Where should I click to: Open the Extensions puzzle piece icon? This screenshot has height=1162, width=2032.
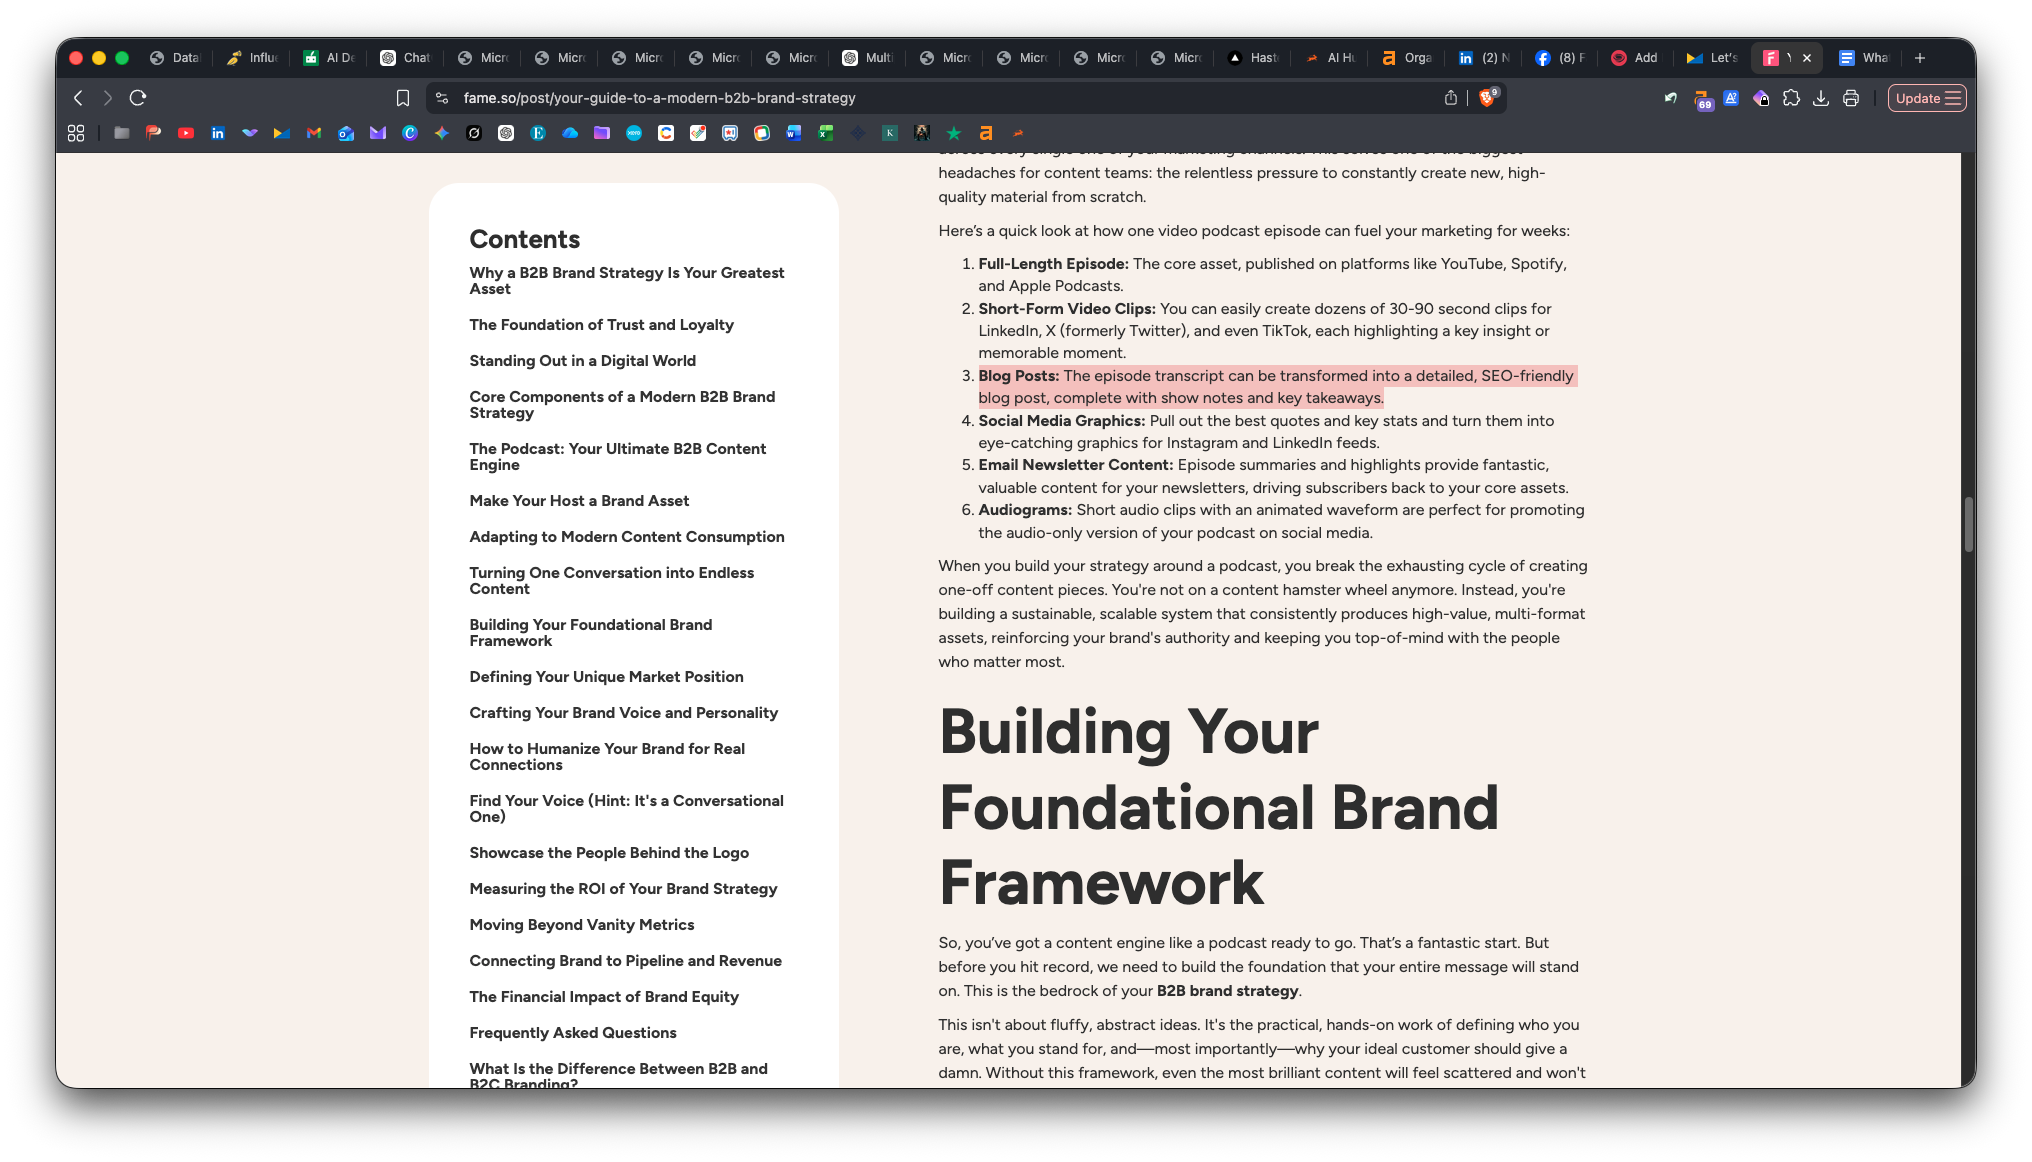[1791, 98]
